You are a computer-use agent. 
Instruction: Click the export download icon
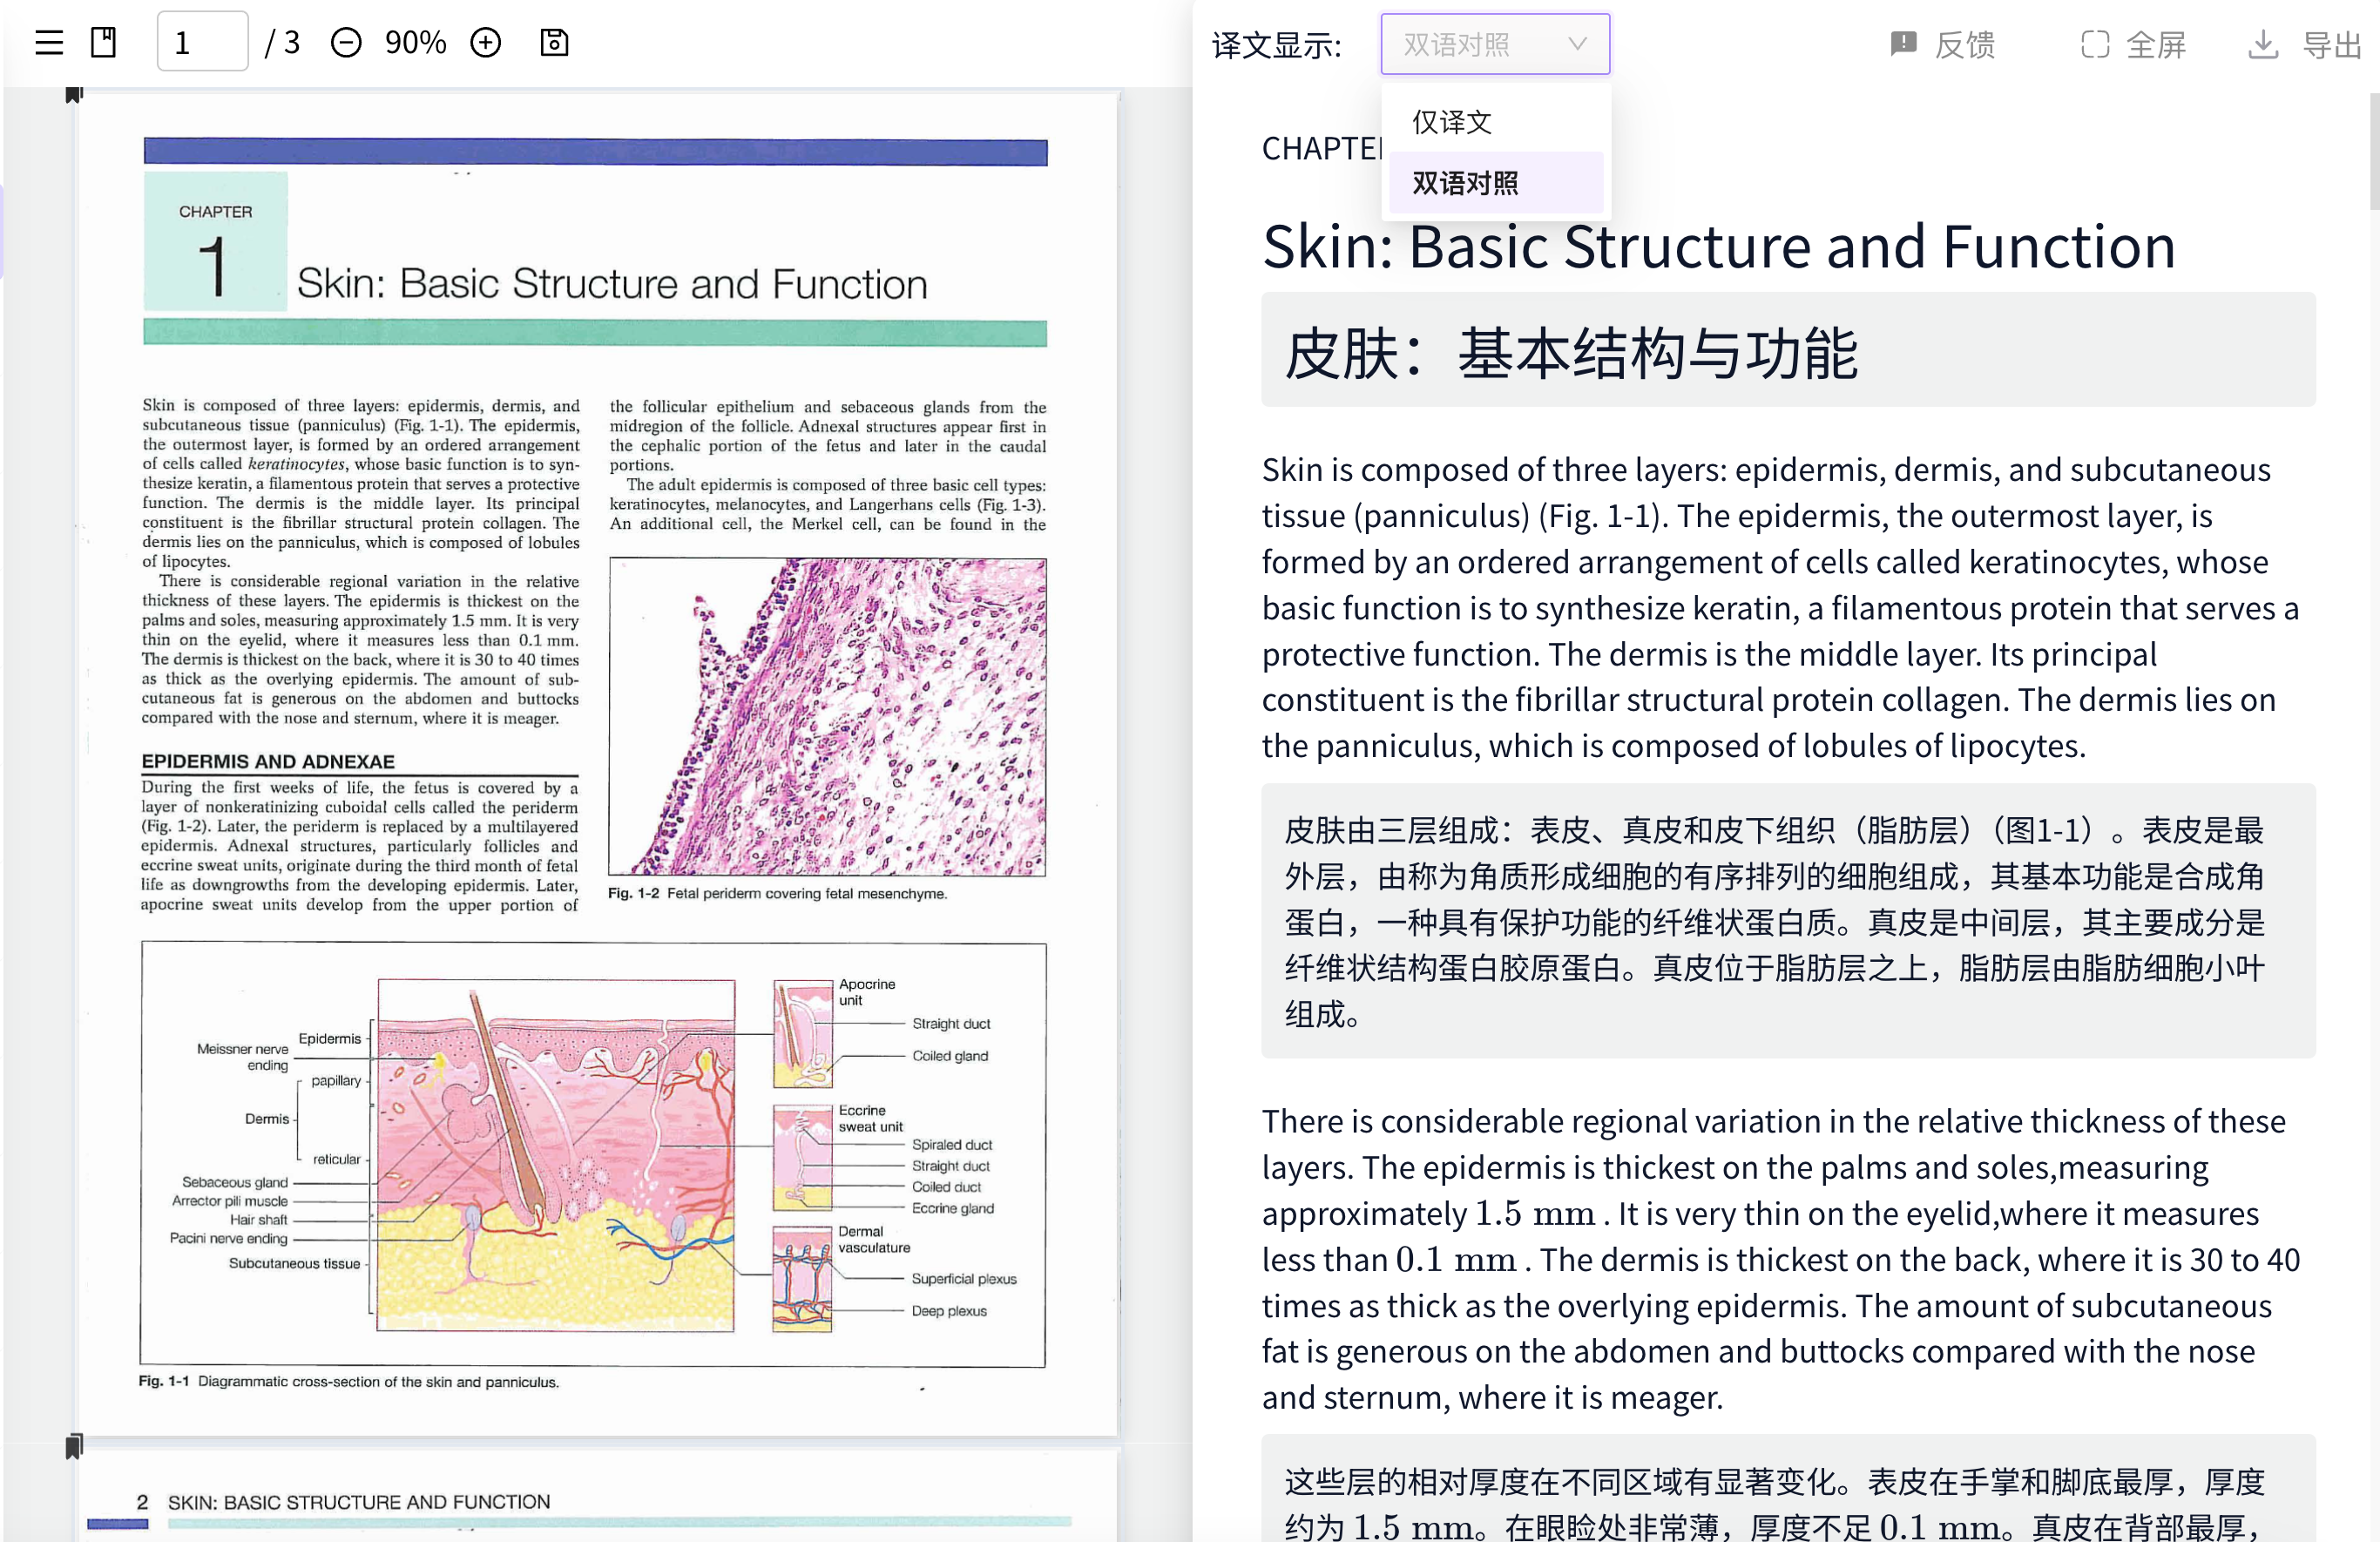pyautogui.click(x=2263, y=44)
